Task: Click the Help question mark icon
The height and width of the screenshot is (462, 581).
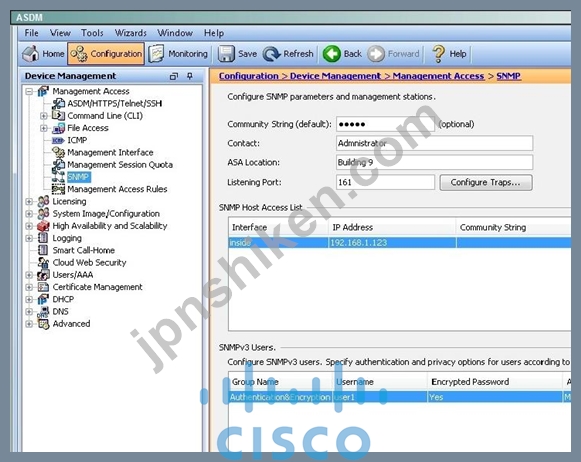Action: [438, 54]
